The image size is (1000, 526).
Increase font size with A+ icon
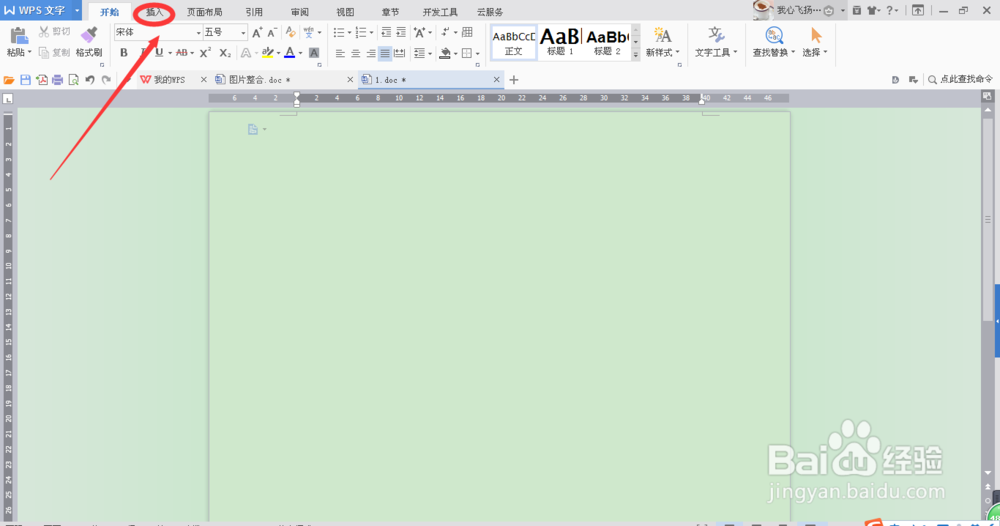257,33
